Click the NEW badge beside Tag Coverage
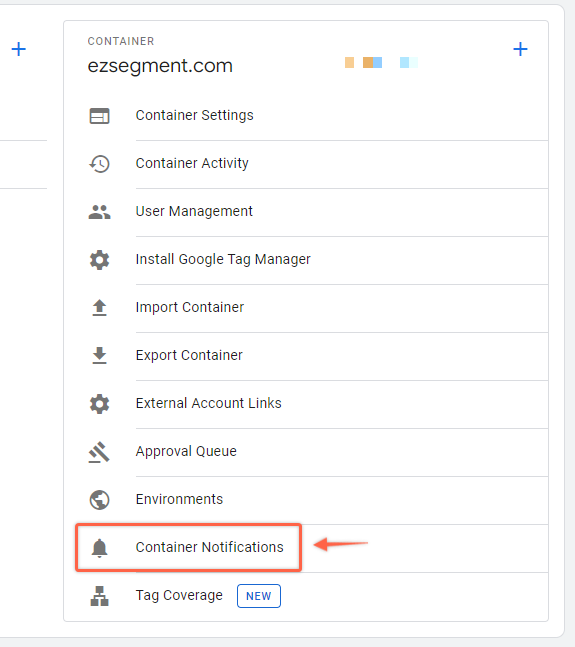The image size is (575, 647). 259,596
